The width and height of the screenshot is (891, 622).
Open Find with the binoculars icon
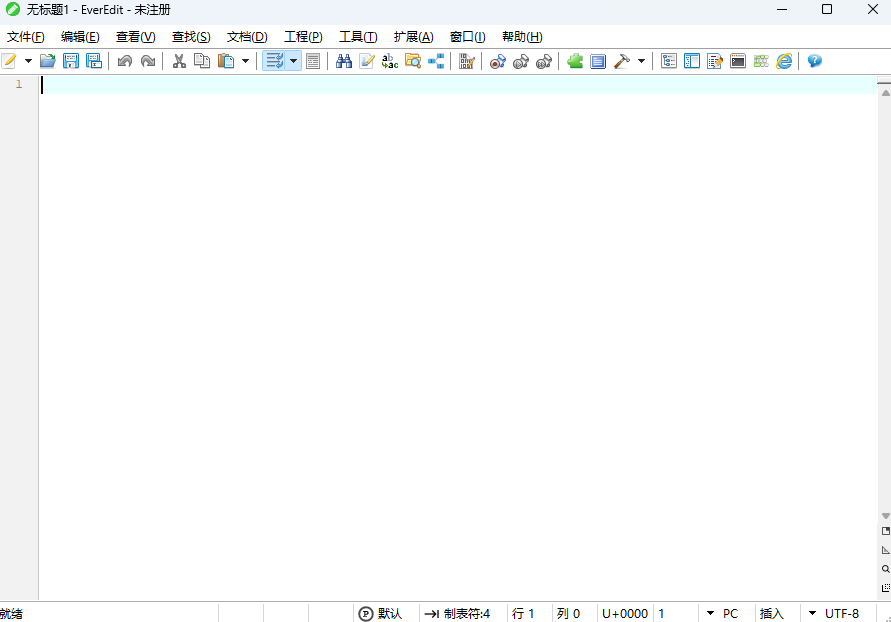point(344,60)
